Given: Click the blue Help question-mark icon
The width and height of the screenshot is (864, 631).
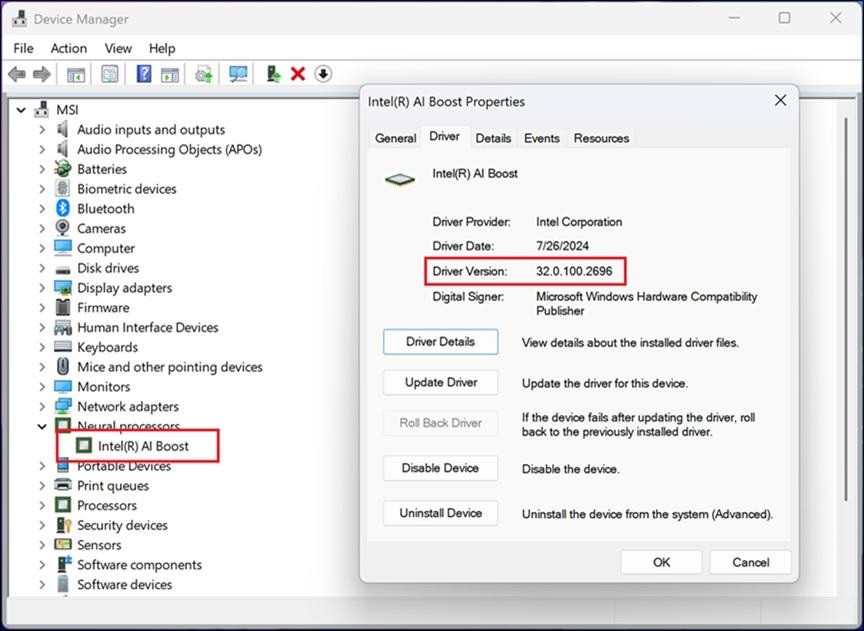Looking at the screenshot, I should tap(144, 74).
